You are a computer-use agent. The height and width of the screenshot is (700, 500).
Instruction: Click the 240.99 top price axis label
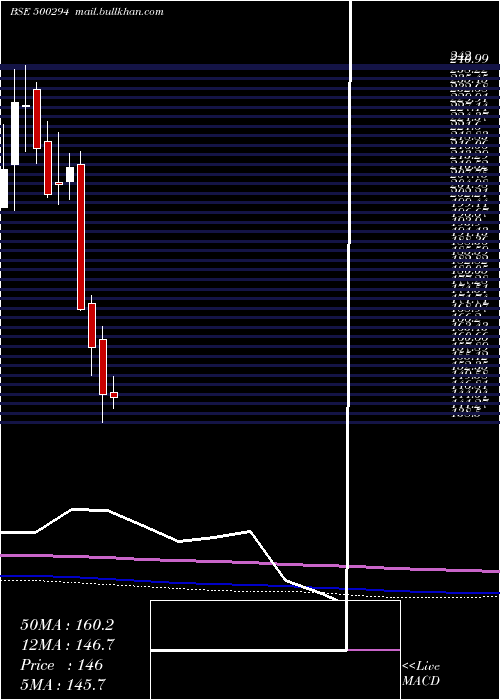tap(467, 57)
